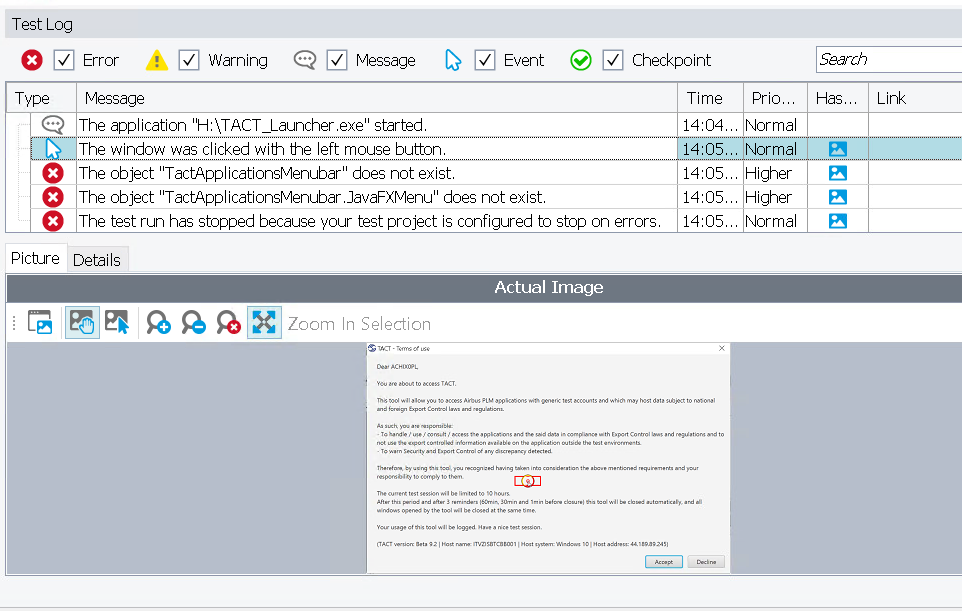The height and width of the screenshot is (611, 962).
Task: Toggle the Warning filter checkbox
Action: (x=189, y=60)
